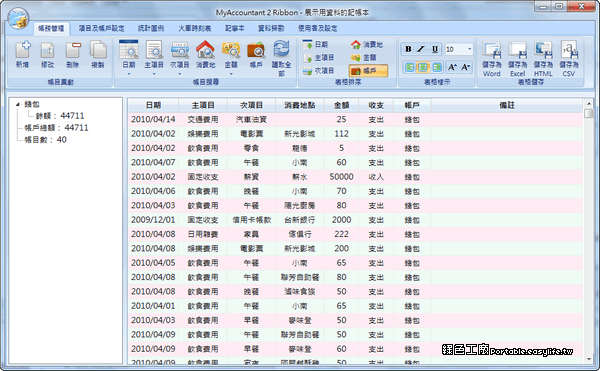Click the 收支 column header
Viewport: 600px width, 371px height.
(x=376, y=105)
